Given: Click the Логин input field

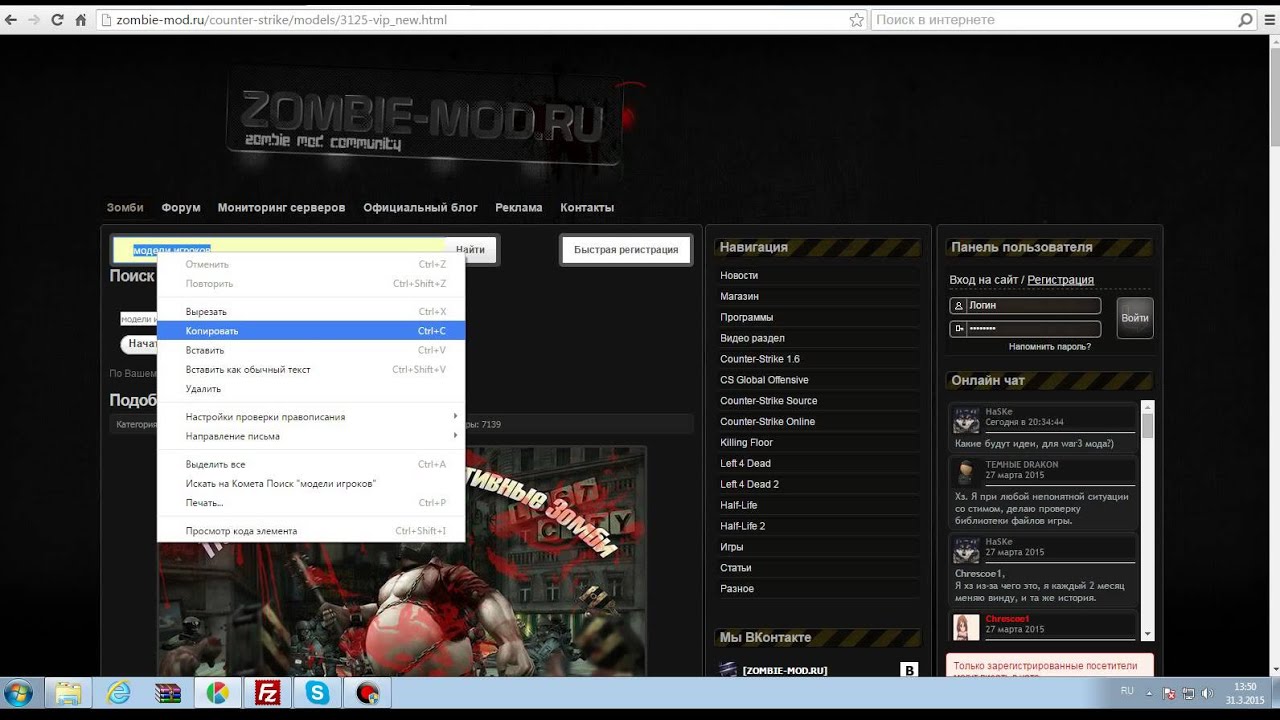Looking at the screenshot, I should pos(1025,306).
